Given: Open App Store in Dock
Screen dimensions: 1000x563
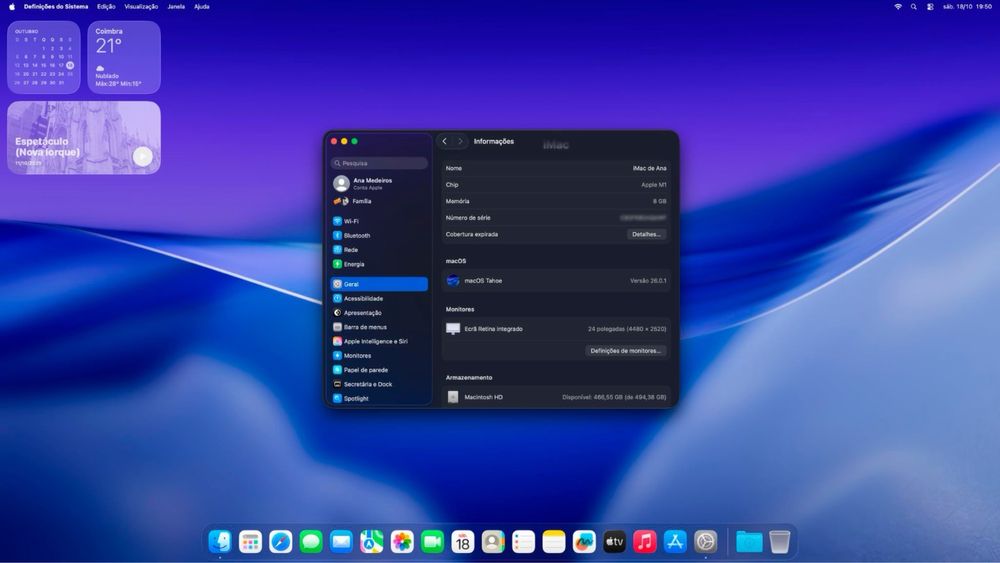Looking at the screenshot, I should click(675, 541).
